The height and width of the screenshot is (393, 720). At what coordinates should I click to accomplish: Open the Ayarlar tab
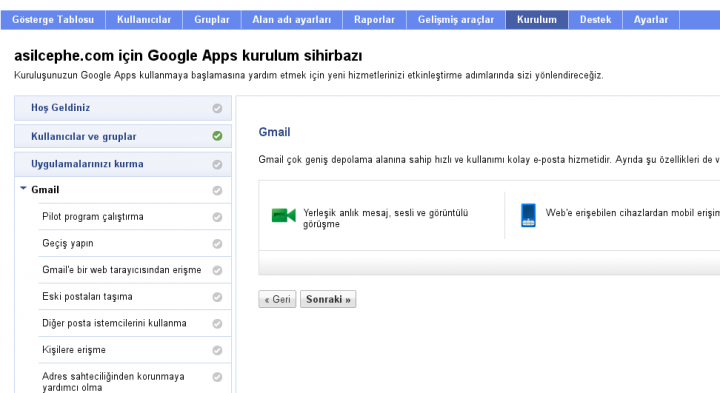(x=651, y=20)
